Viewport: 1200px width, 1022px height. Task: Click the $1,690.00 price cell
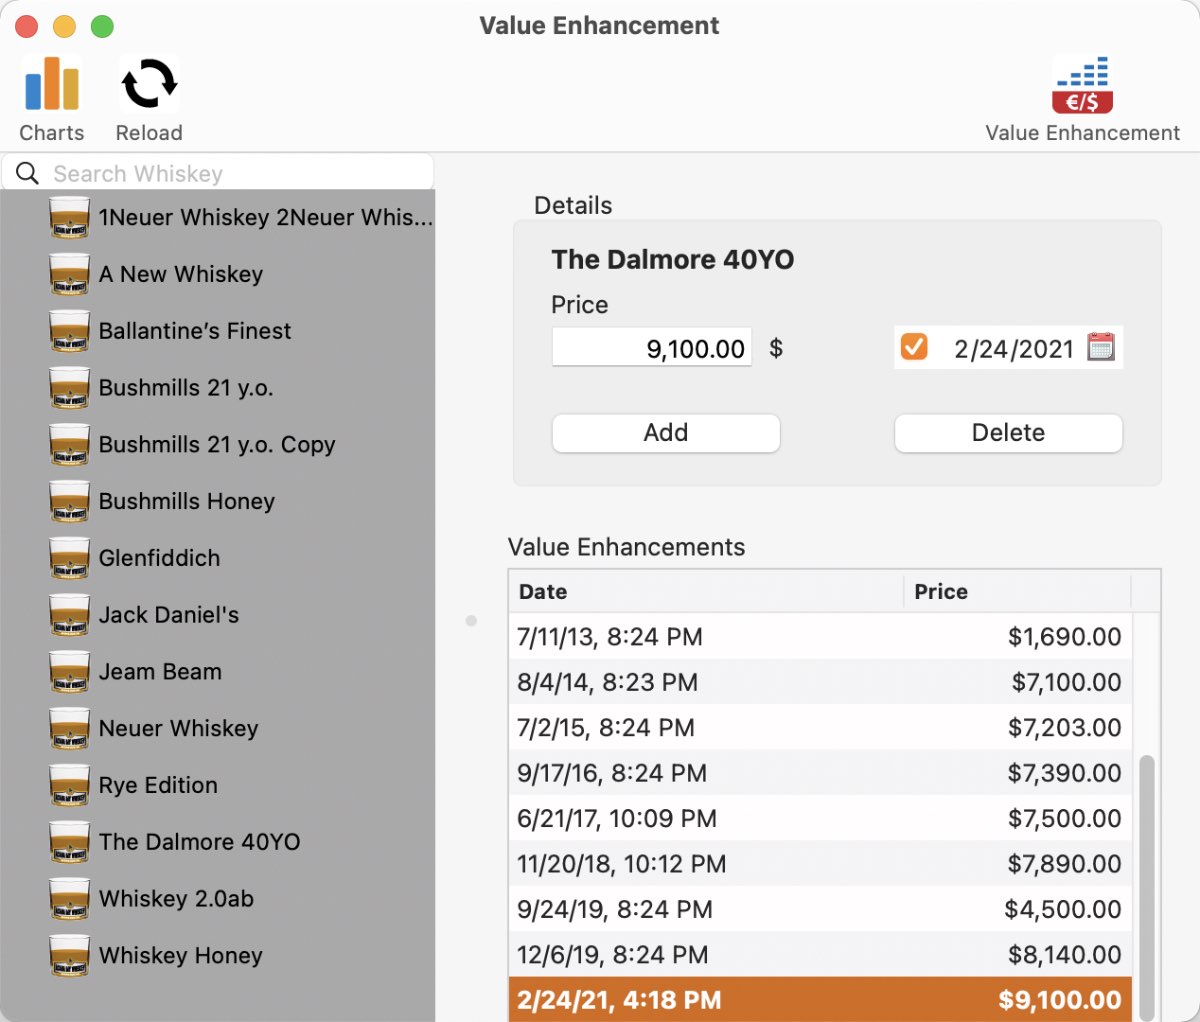click(x=1064, y=636)
